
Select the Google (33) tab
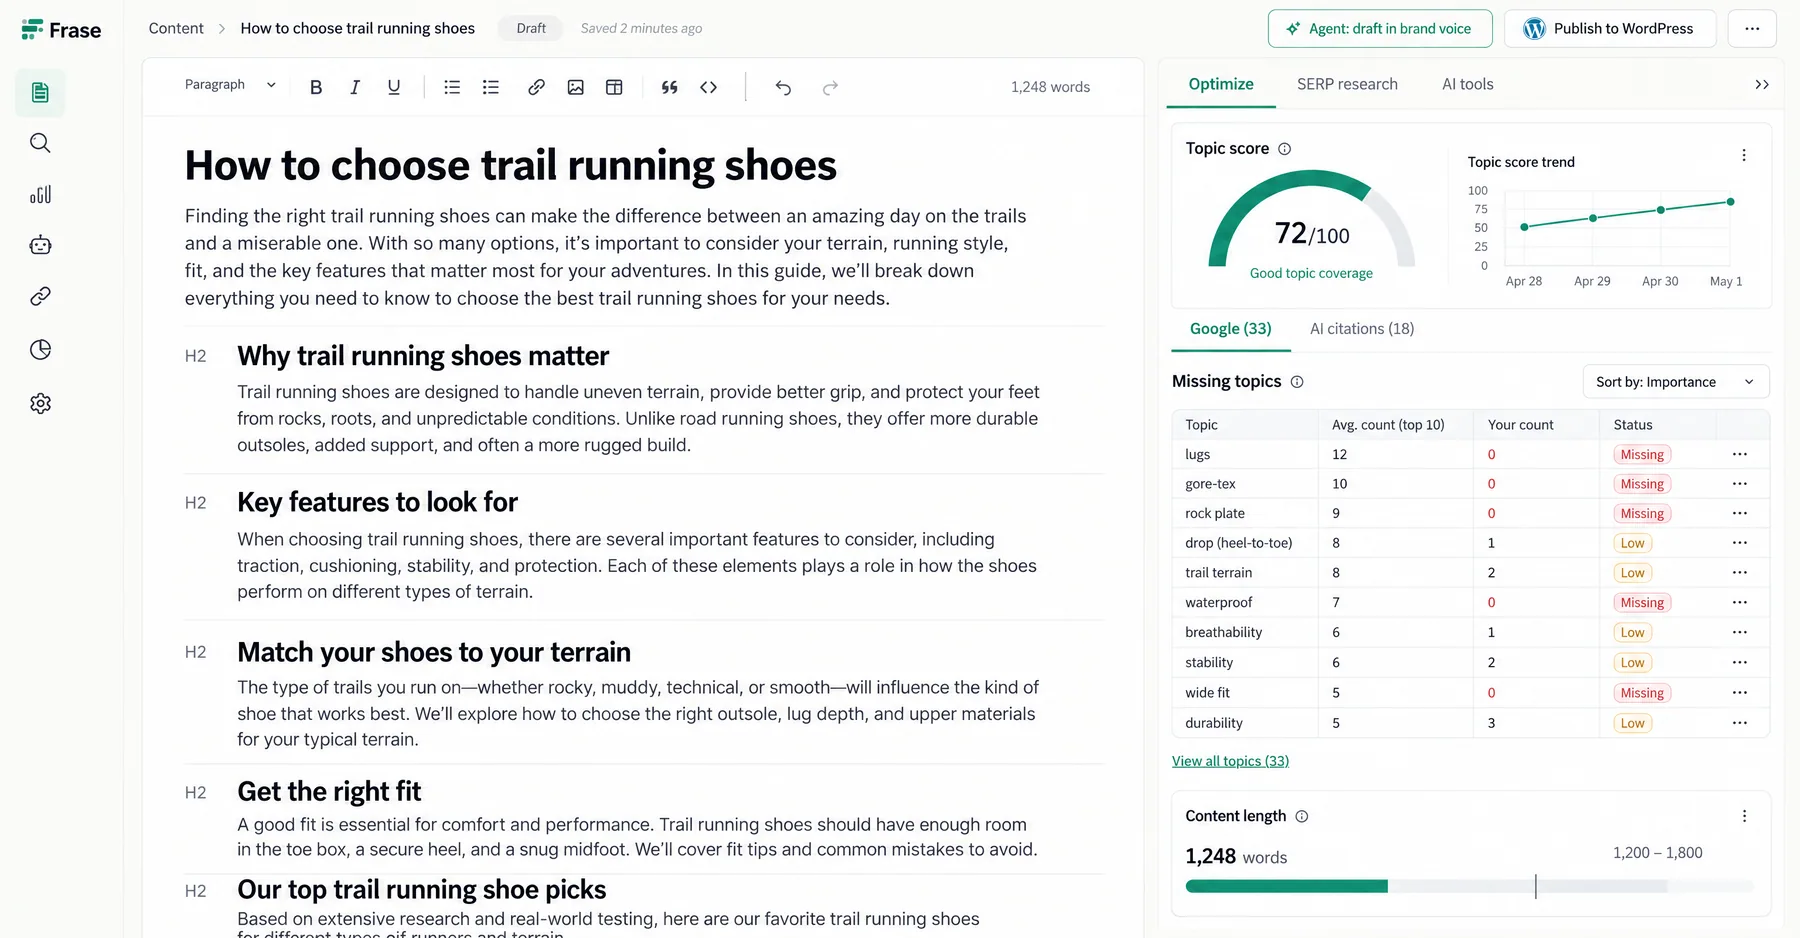pyautogui.click(x=1231, y=329)
